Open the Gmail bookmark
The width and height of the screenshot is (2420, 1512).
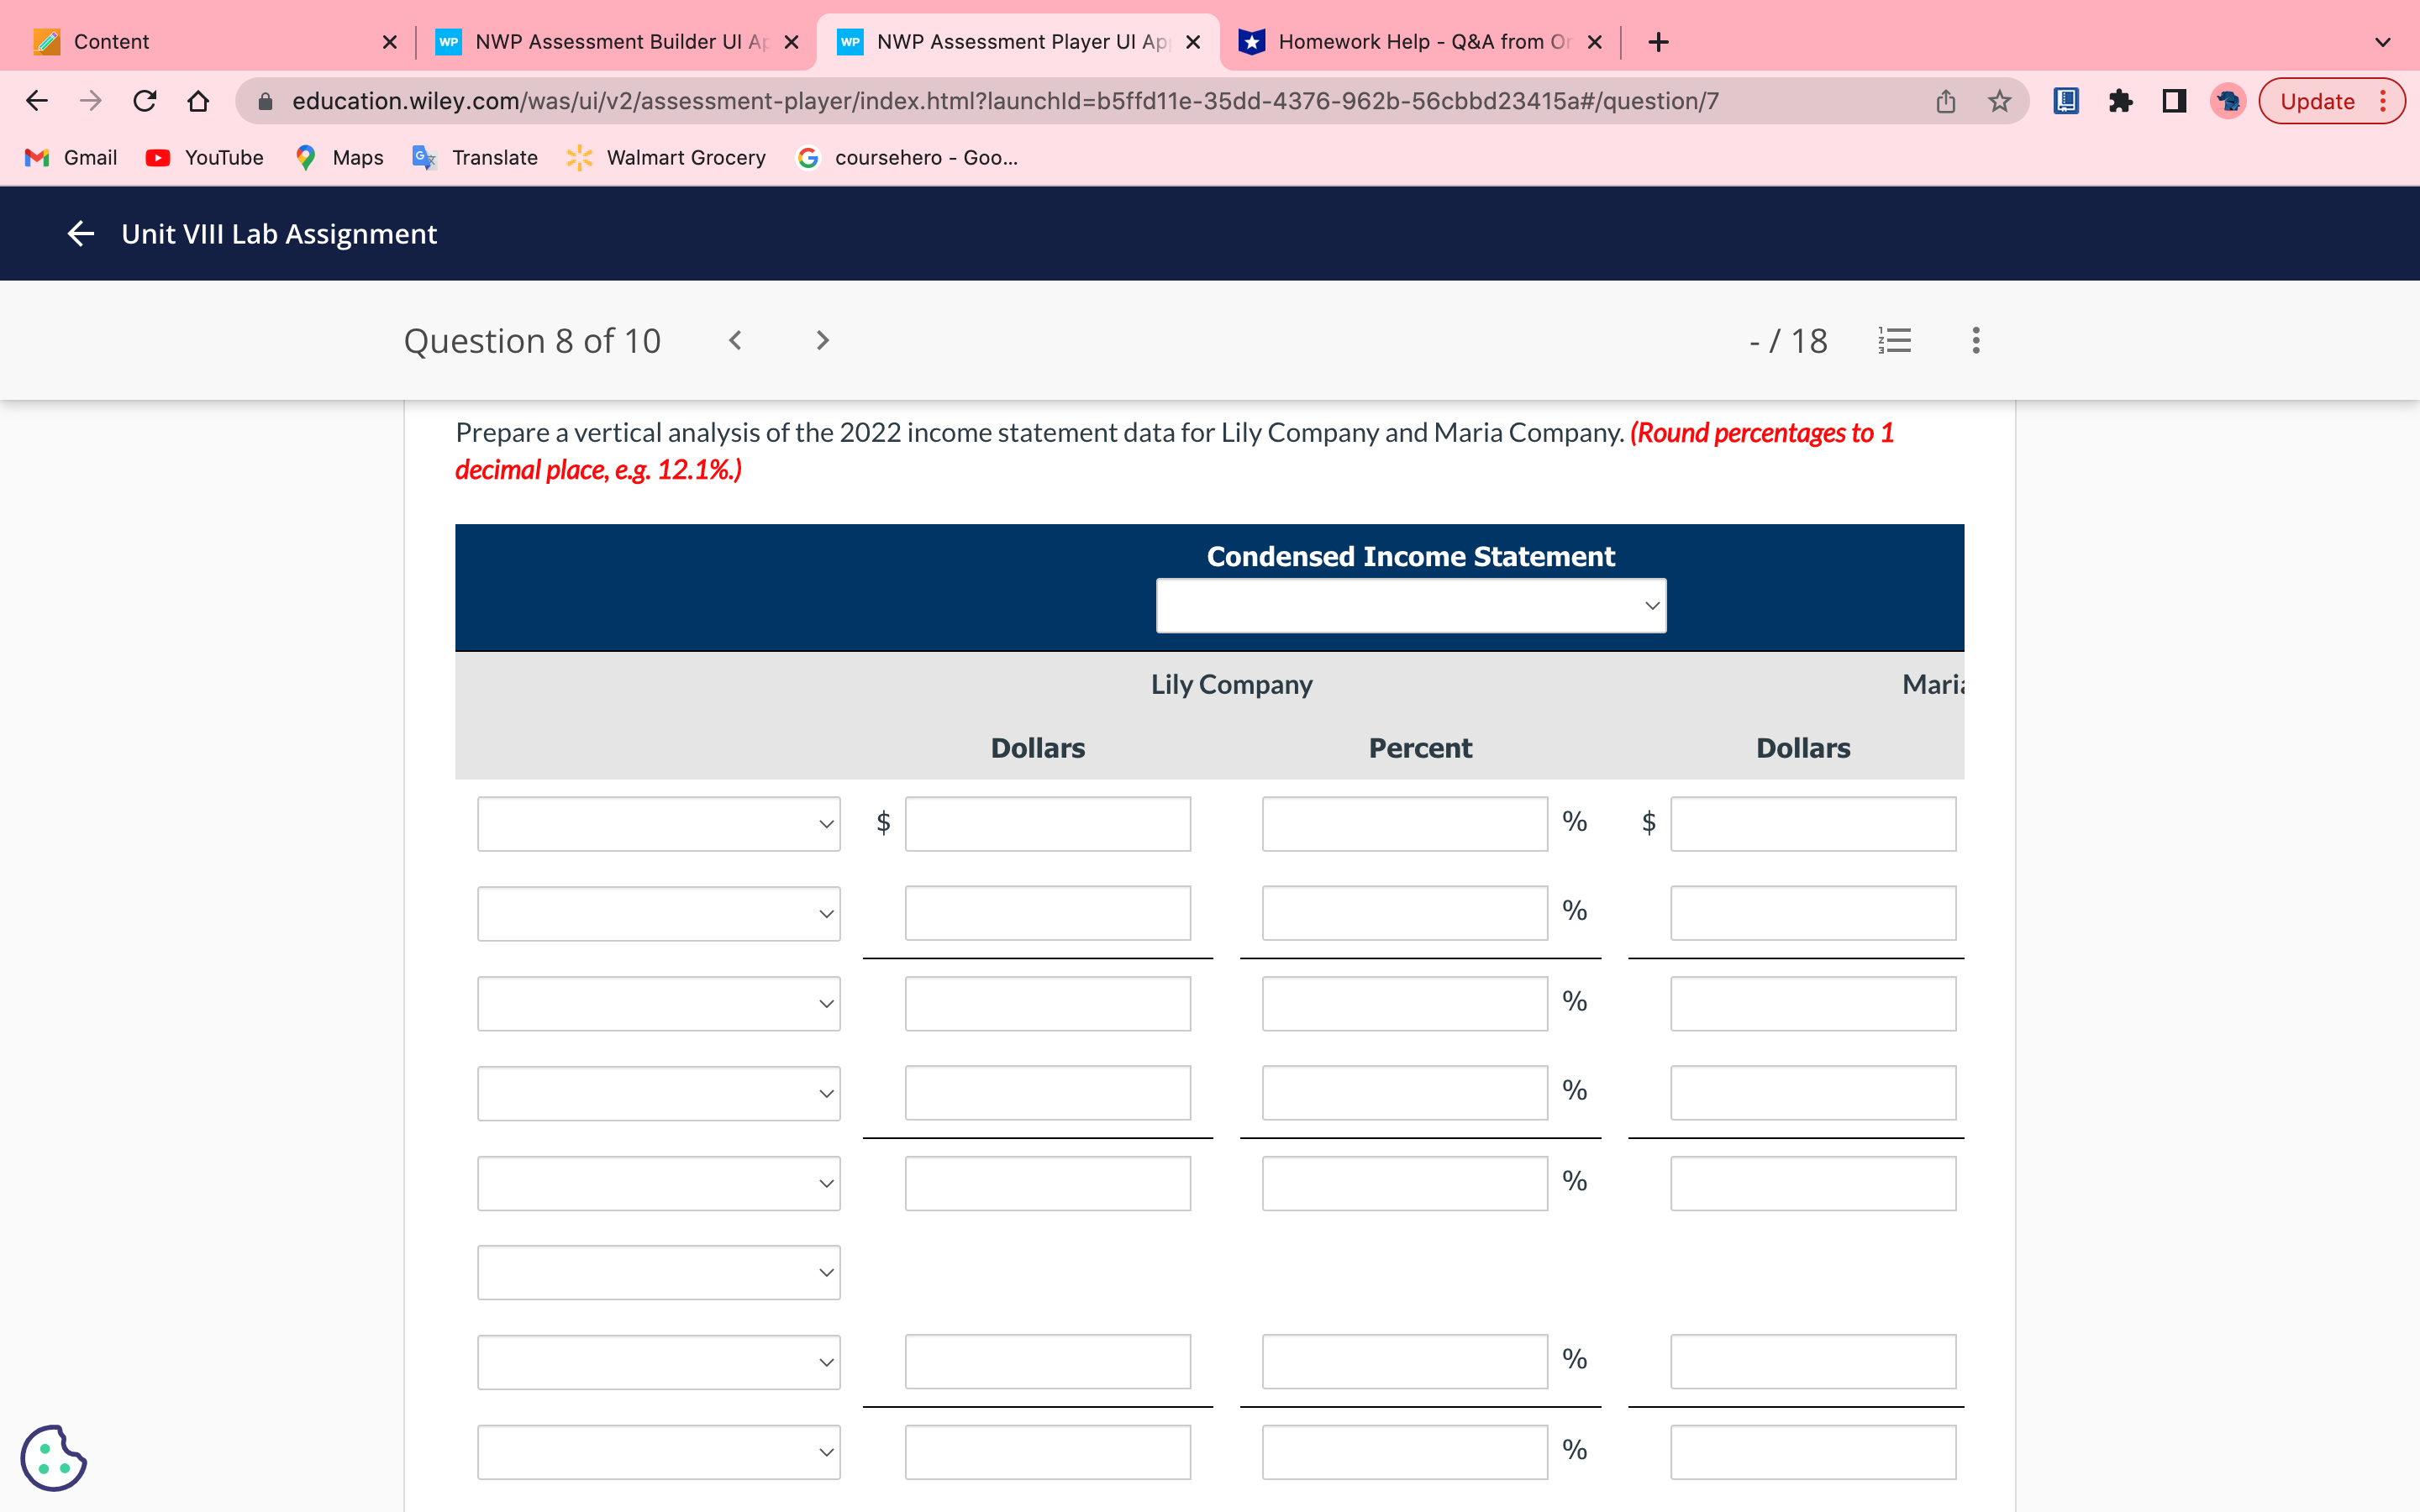tap(70, 157)
